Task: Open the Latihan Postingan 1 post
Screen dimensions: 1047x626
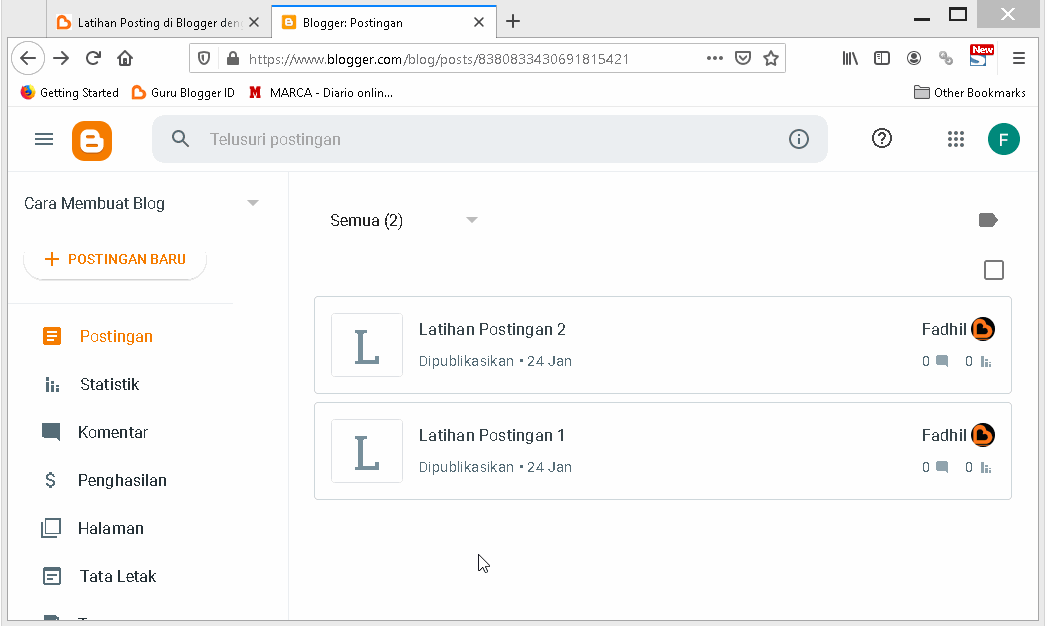Action: pyautogui.click(x=491, y=436)
